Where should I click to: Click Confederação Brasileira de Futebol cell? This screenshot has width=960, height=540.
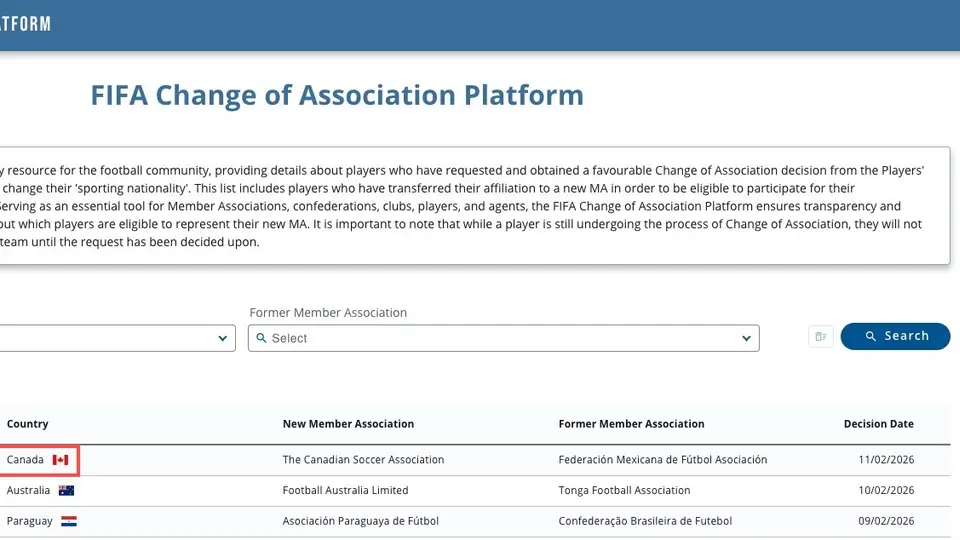[x=645, y=521]
